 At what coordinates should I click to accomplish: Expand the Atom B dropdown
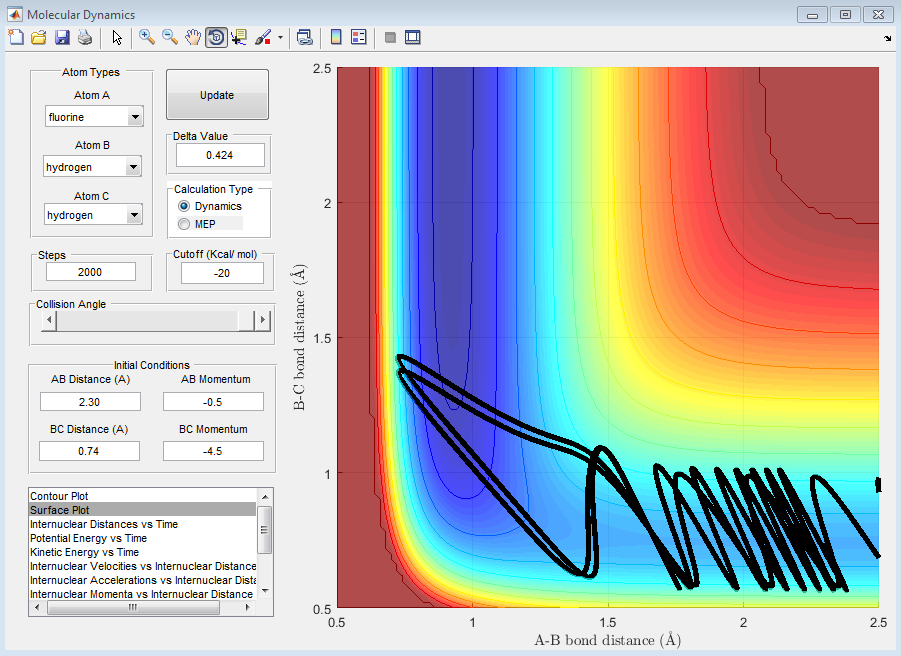pos(135,167)
